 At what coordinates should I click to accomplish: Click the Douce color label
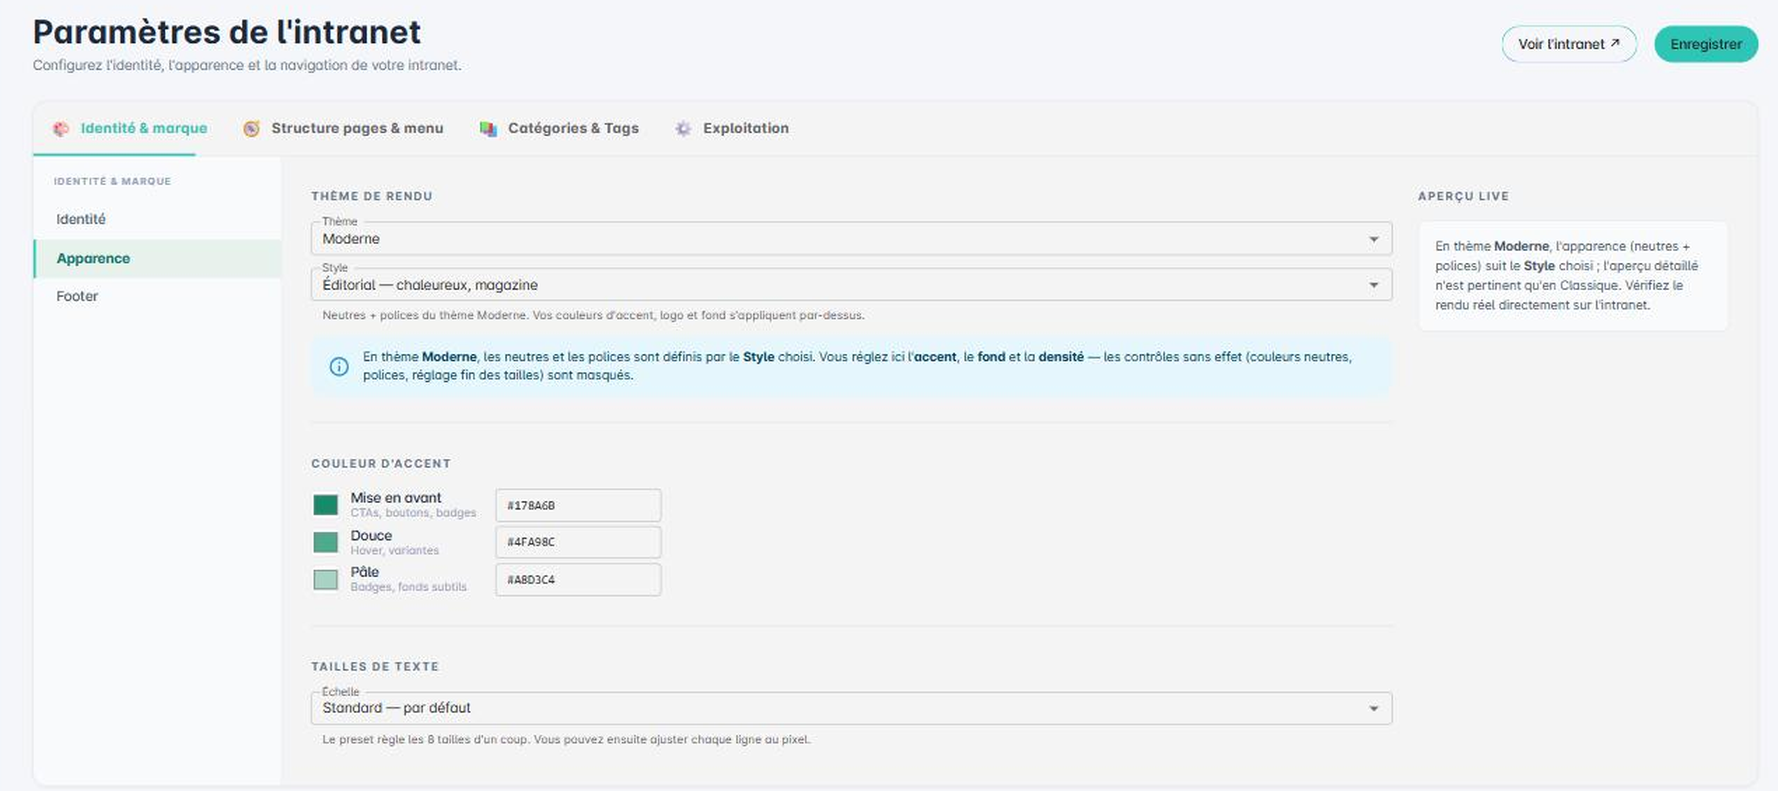(x=371, y=536)
